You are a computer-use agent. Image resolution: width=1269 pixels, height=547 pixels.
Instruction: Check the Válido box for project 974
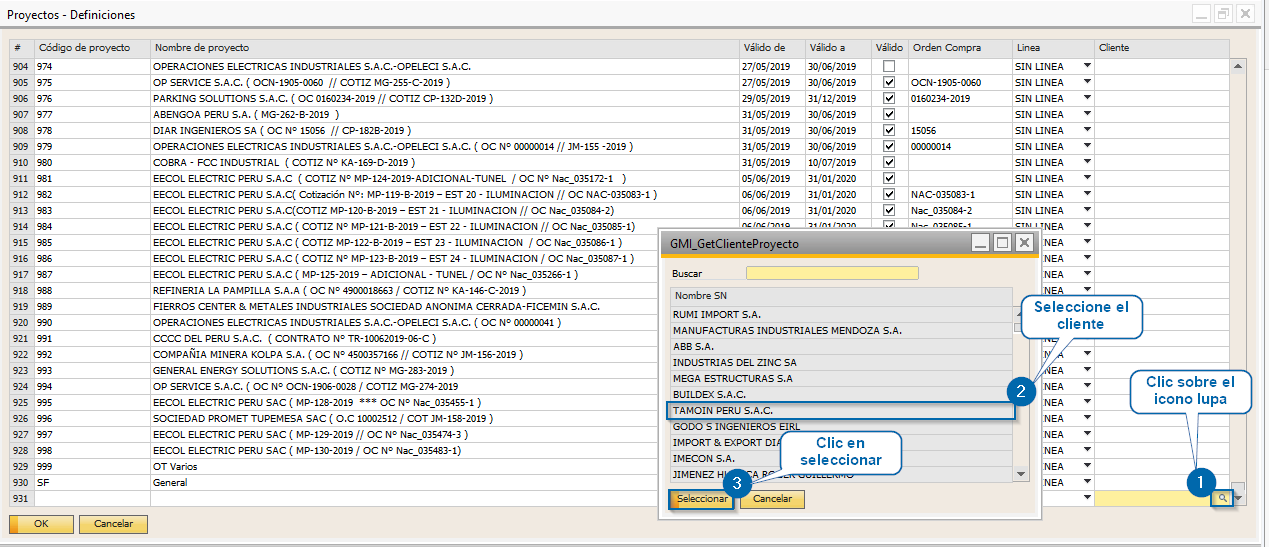click(x=889, y=66)
